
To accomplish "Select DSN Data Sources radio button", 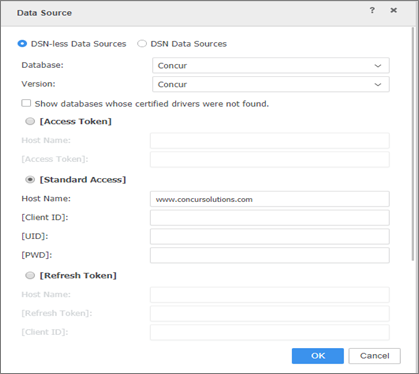I will tap(142, 44).
